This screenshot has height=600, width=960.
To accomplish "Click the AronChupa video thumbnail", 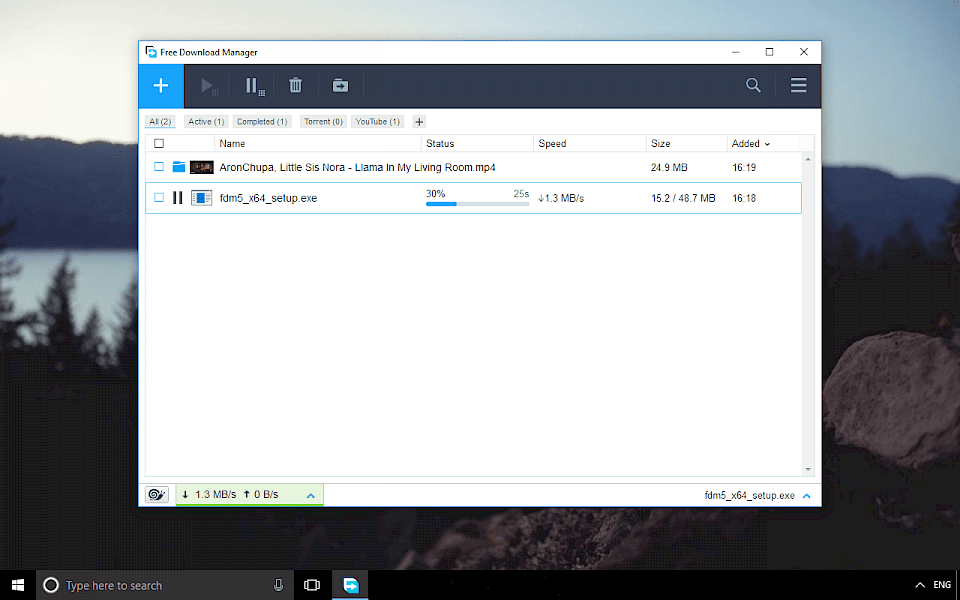I will 201,167.
